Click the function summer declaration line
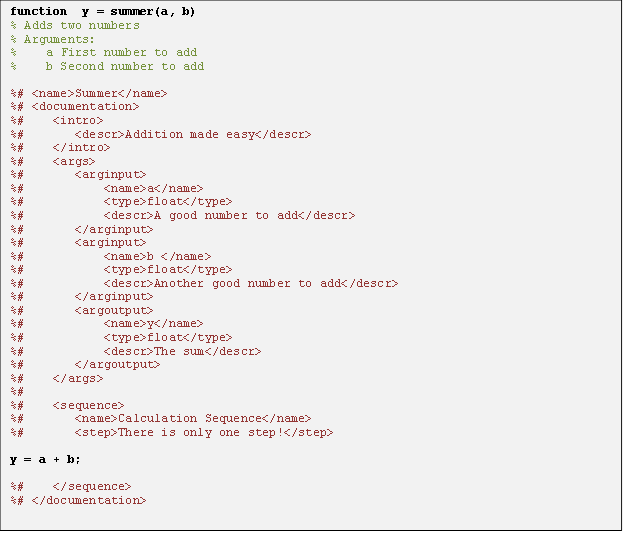 (x=103, y=12)
